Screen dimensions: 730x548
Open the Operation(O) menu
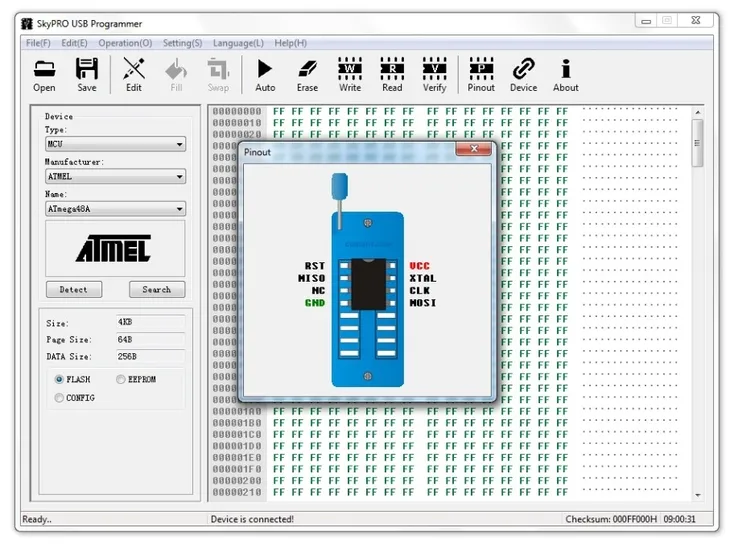[x=125, y=43]
